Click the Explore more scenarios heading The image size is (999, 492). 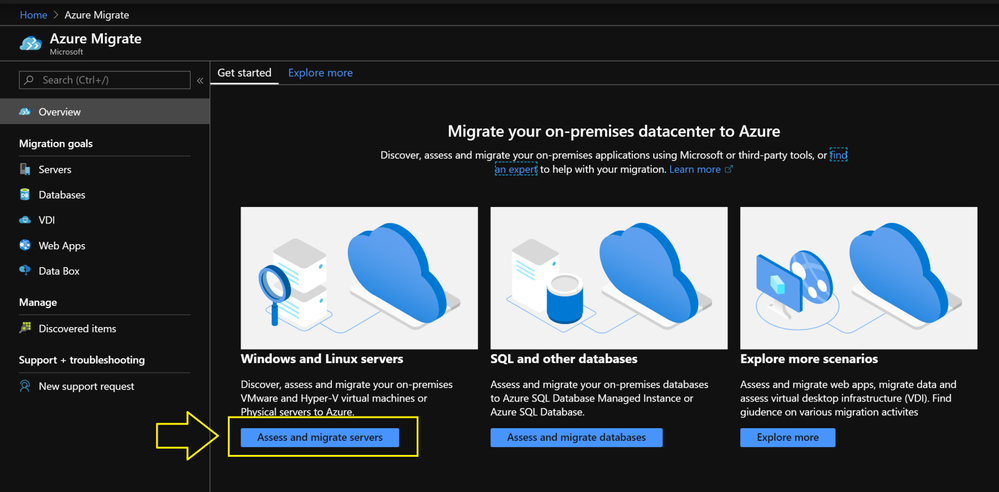click(809, 359)
